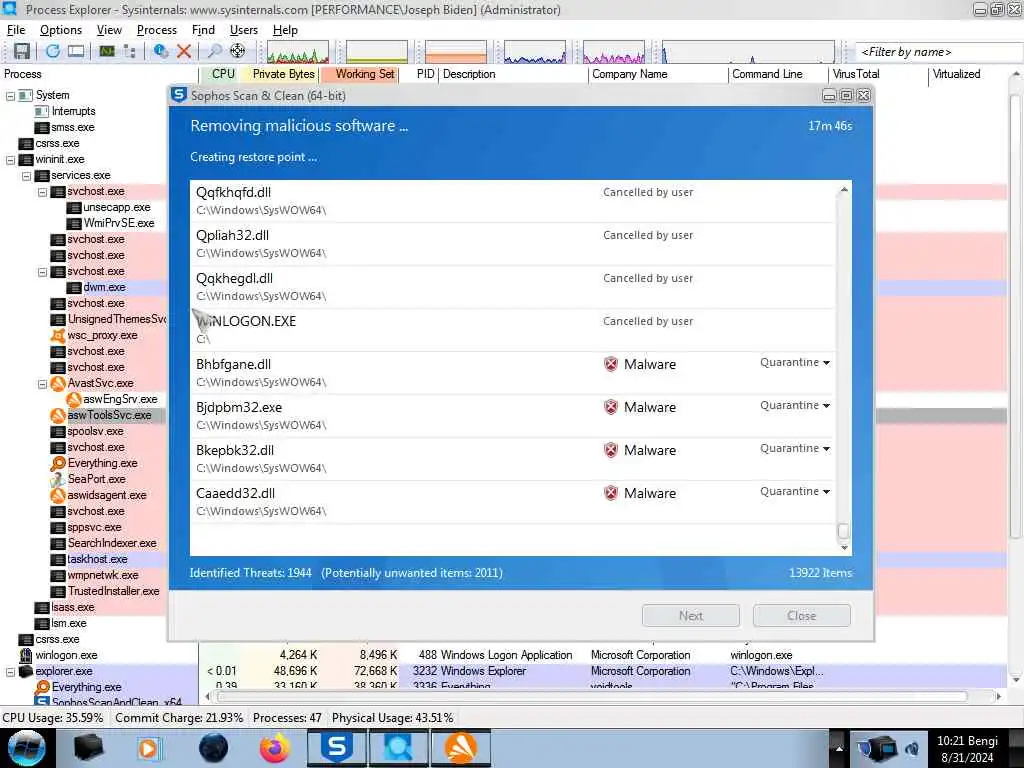The image size is (1024, 768).
Task: Click the Next button in Sophos dialog
Action: click(691, 616)
